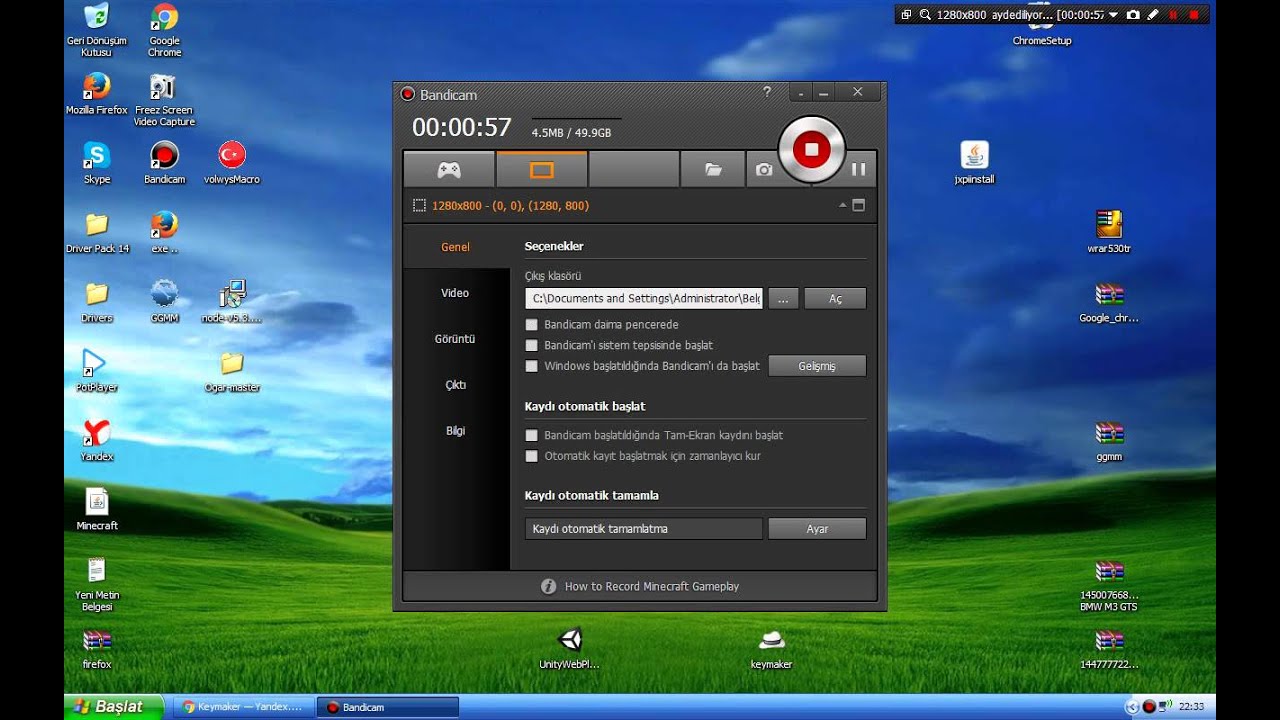Toggle 'Windows başlatıldığında Bandicam'ı da başlat' checkbox
The image size is (1280, 720).
click(532, 366)
